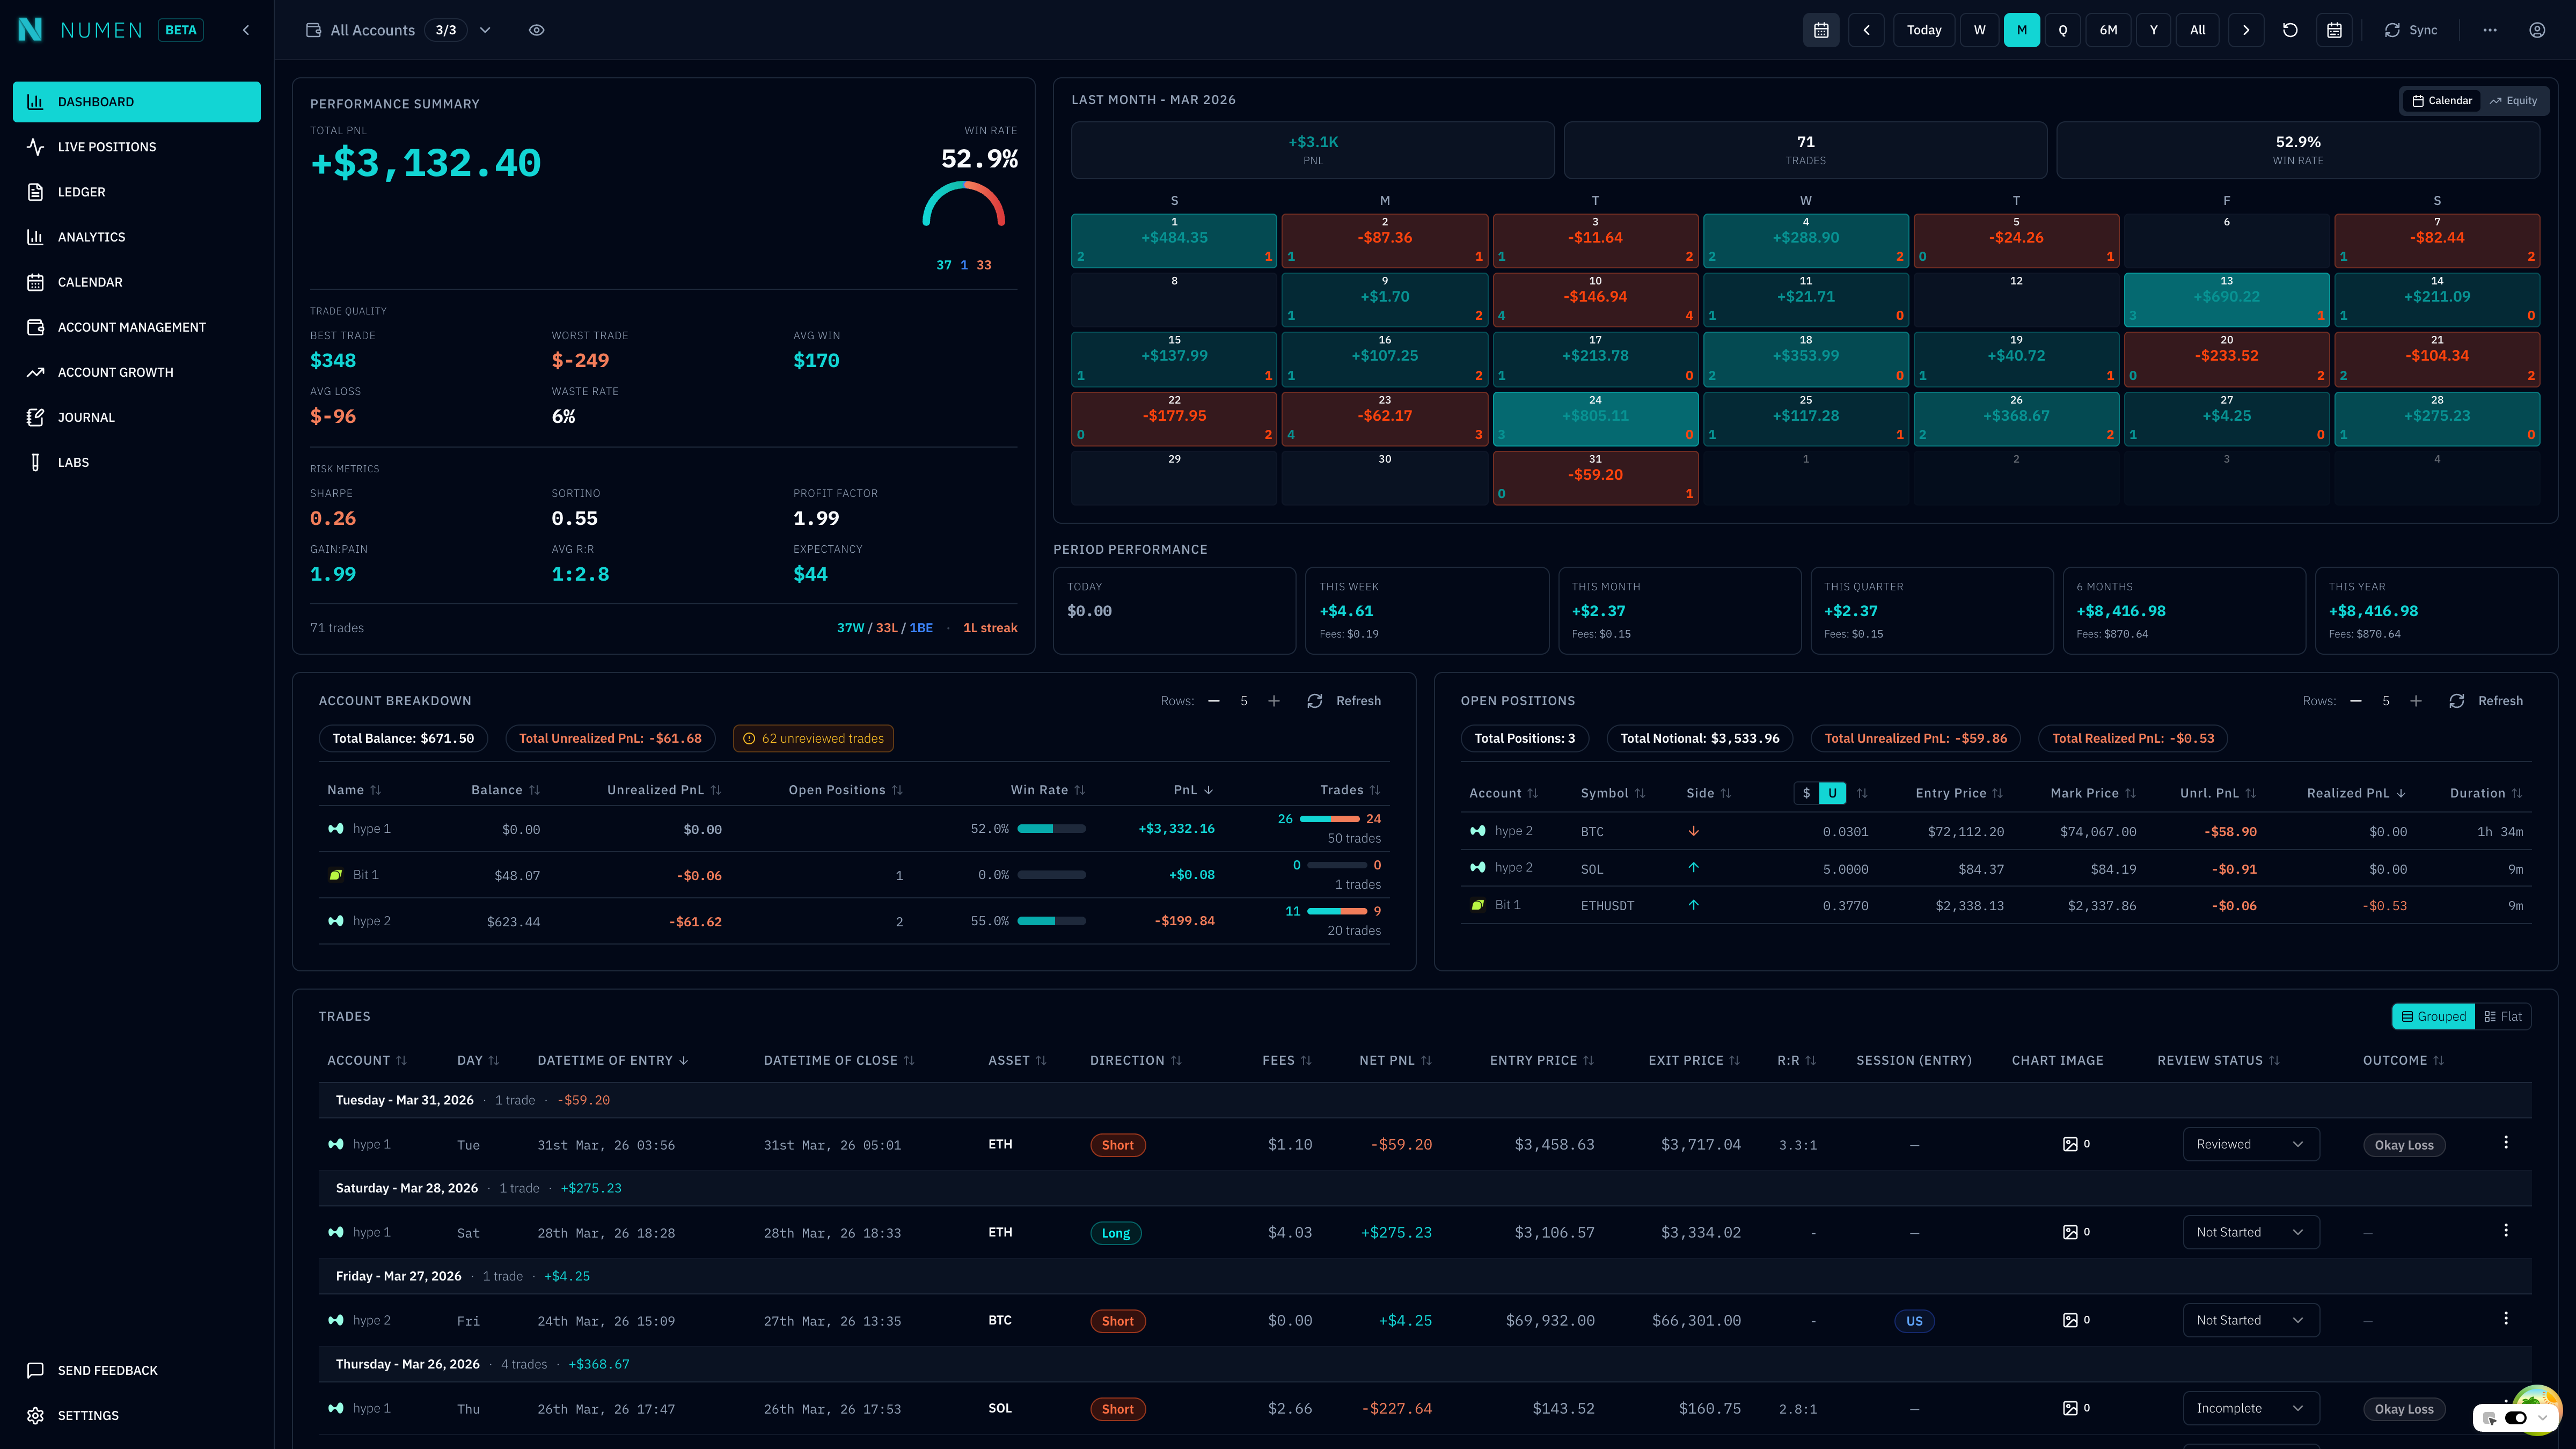Refresh the Account Breakdown table
The image size is (2576, 1449).
click(1344, 701)
